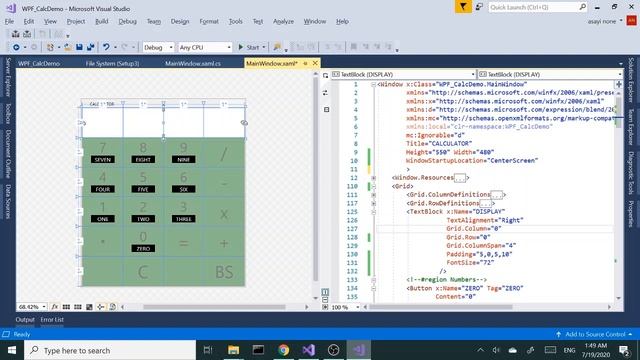The height and width of the screenshot is (360, 640).
Task: Expand the Grid.ColumnDefinitions code region
Action: click(373, 195)
